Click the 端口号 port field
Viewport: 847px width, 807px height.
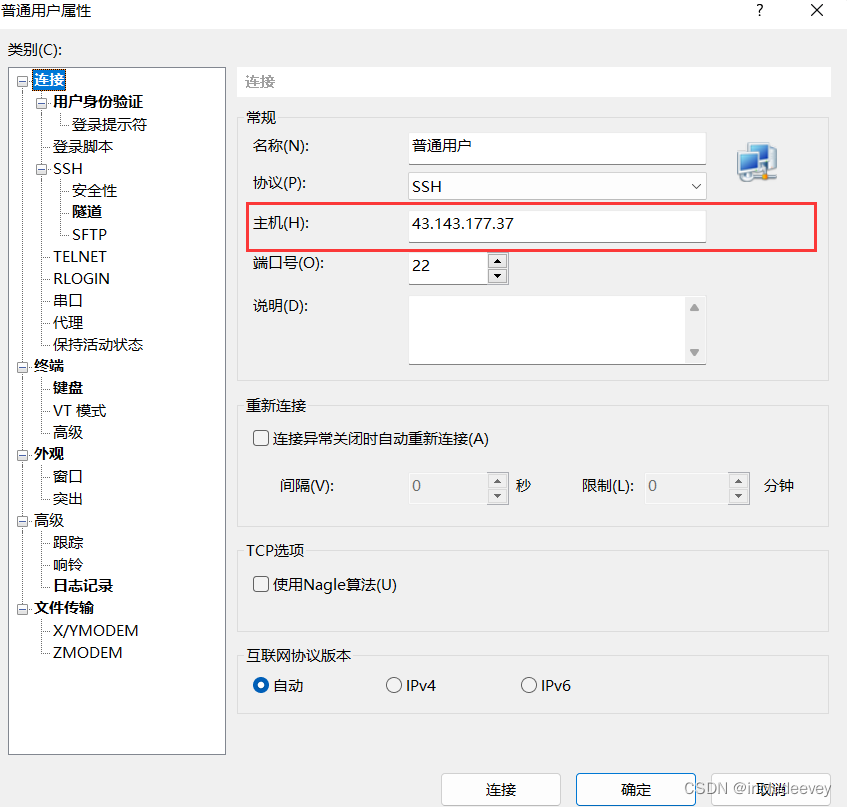click(x=448, y=268)
